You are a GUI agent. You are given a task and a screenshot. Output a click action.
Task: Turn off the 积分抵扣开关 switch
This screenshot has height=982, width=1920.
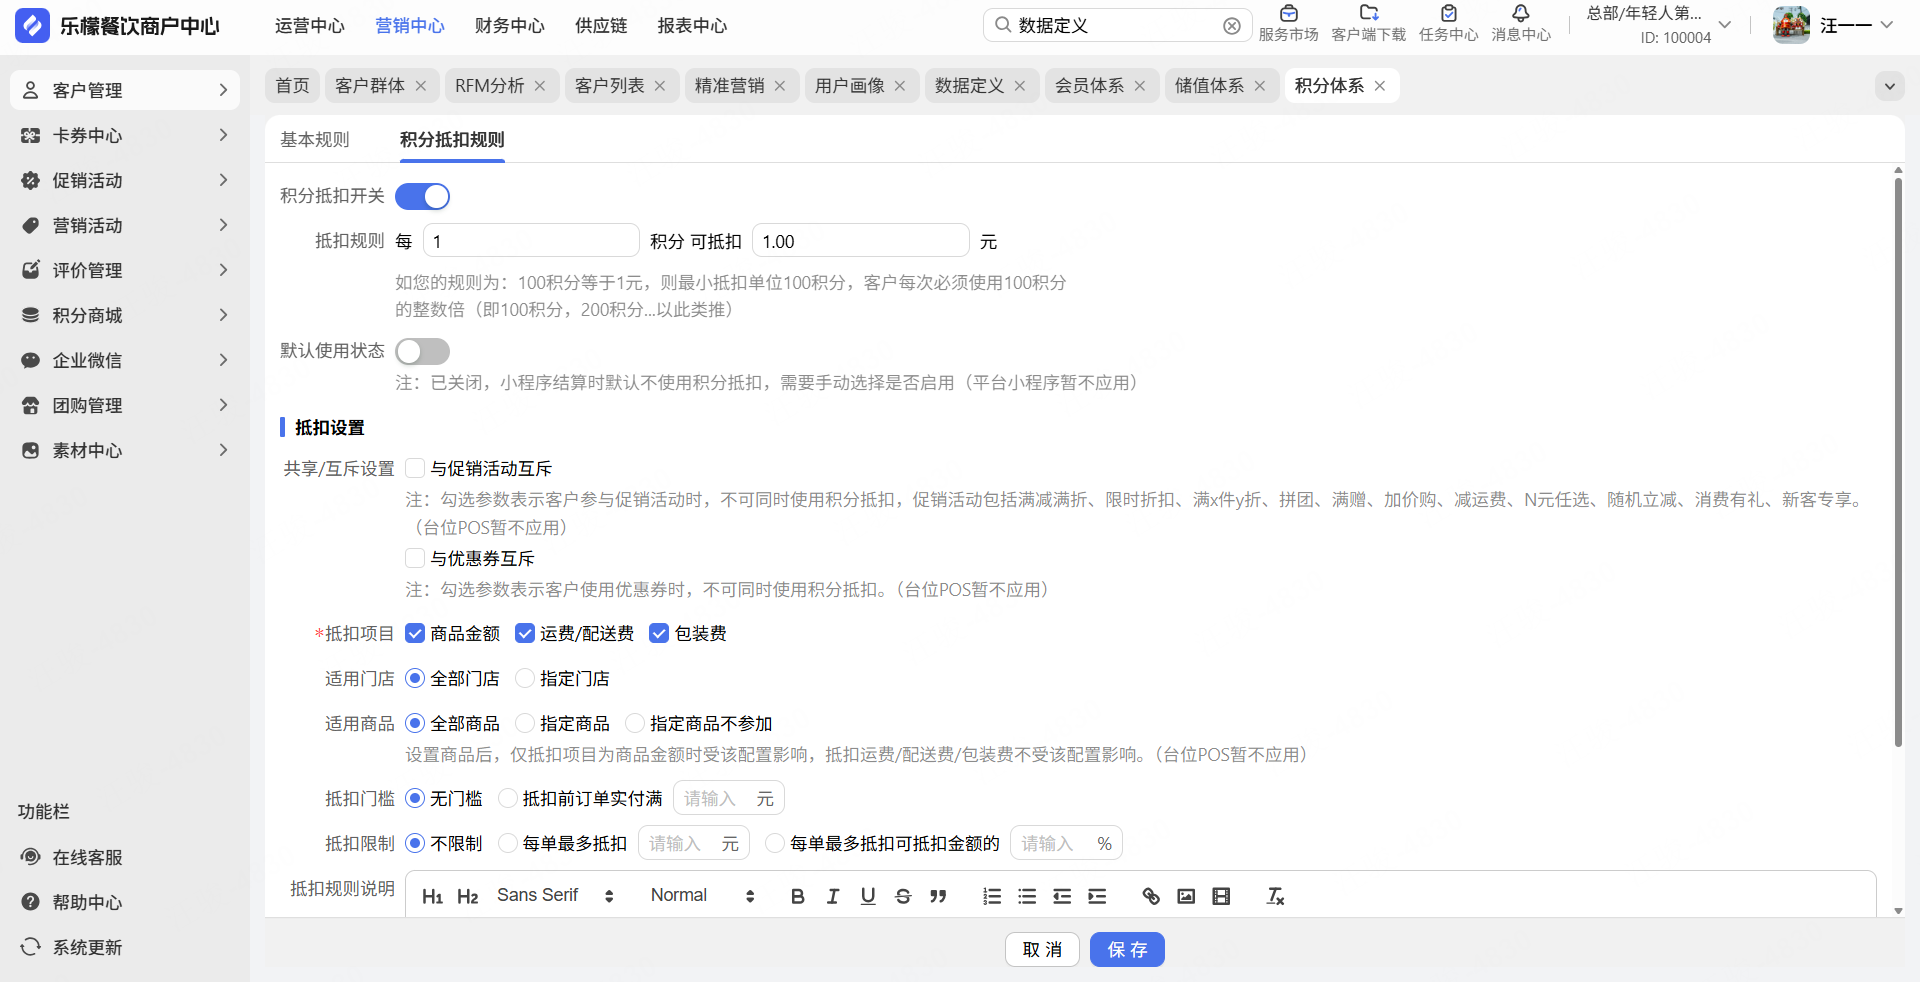tap(422, 197)
